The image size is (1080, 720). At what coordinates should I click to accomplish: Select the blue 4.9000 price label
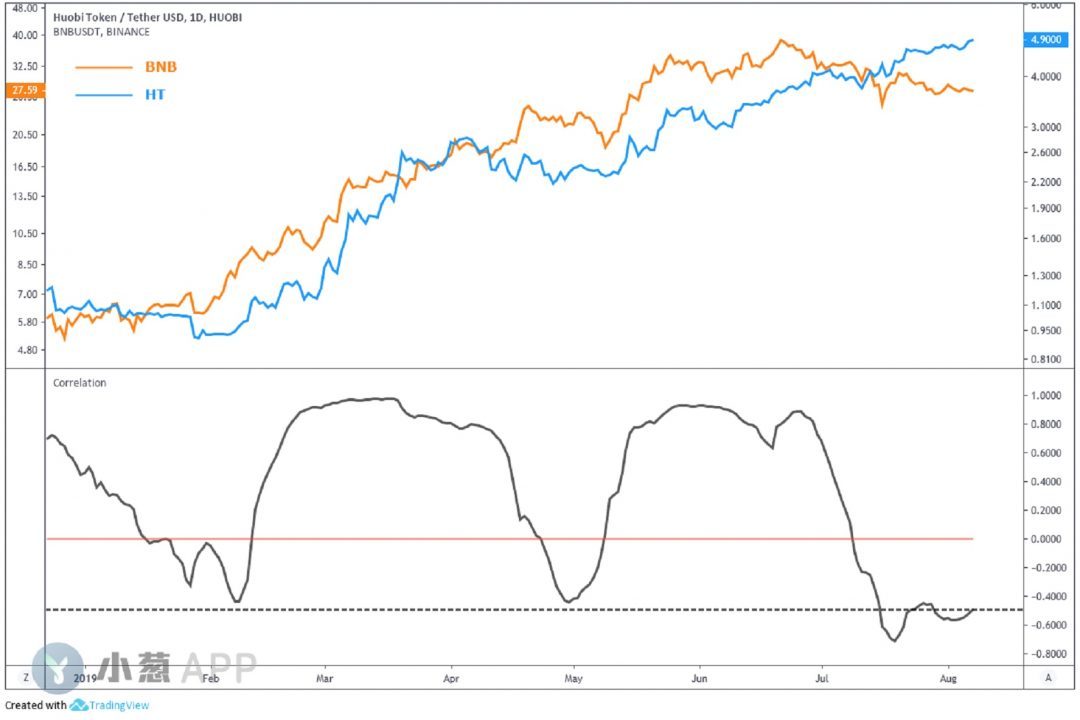1046,40
